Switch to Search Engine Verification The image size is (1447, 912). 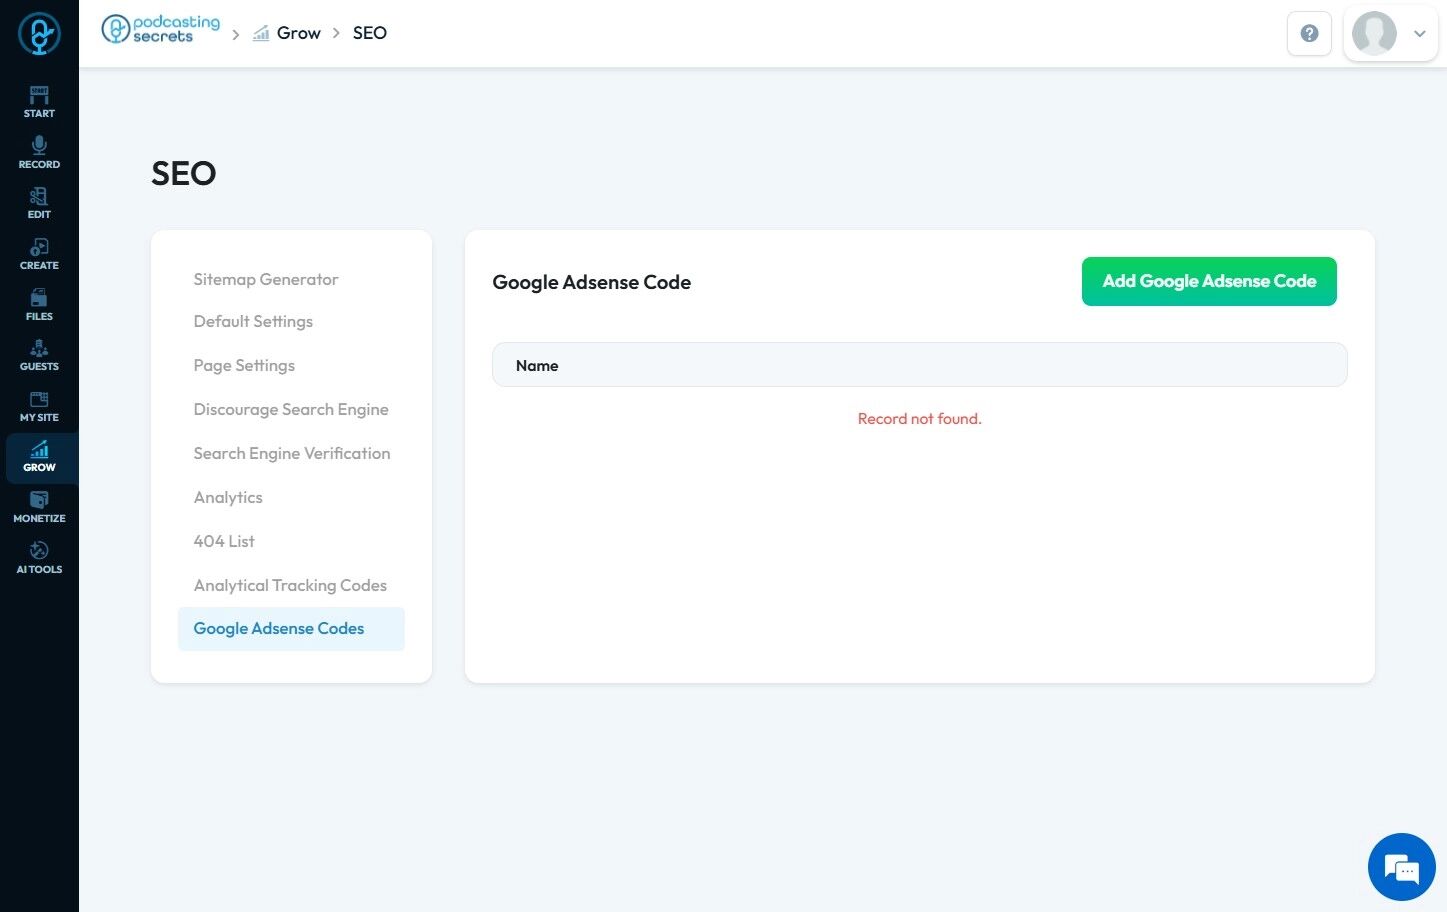292,453
